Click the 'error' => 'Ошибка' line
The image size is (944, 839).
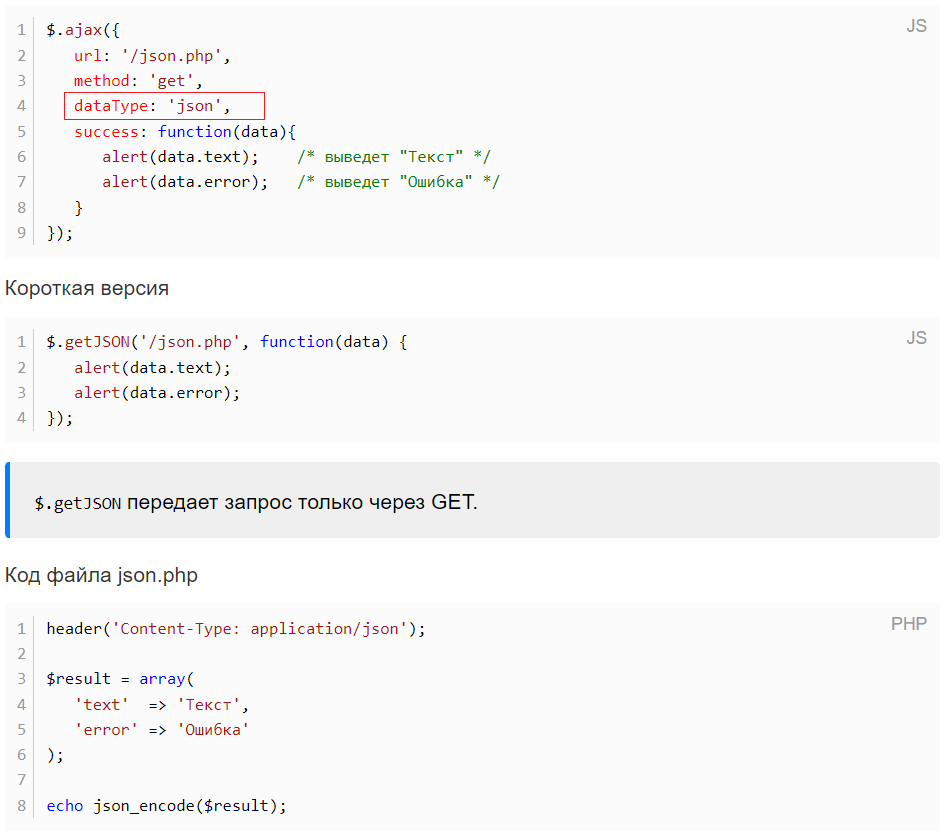click(x=161, y=730)
